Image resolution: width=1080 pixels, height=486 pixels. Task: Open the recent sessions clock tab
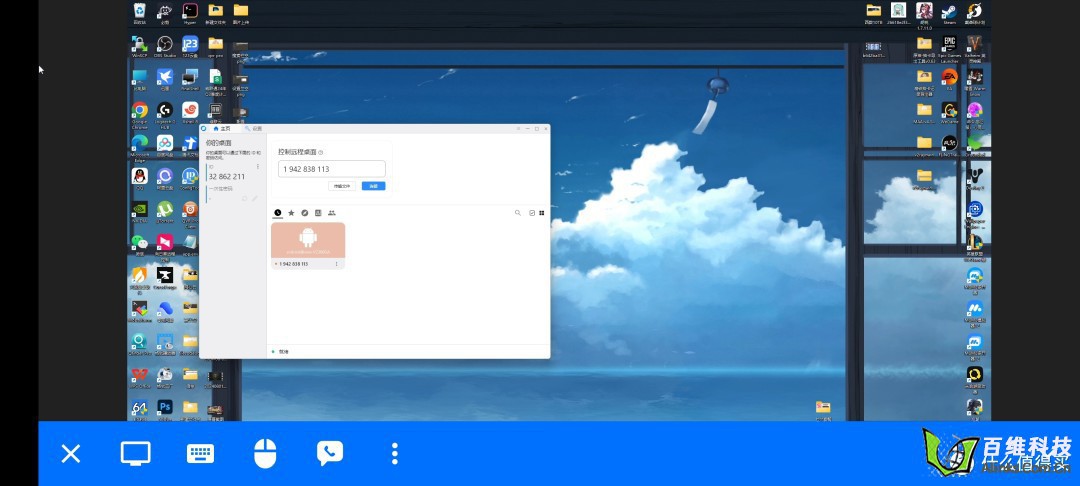pos(278,213)
